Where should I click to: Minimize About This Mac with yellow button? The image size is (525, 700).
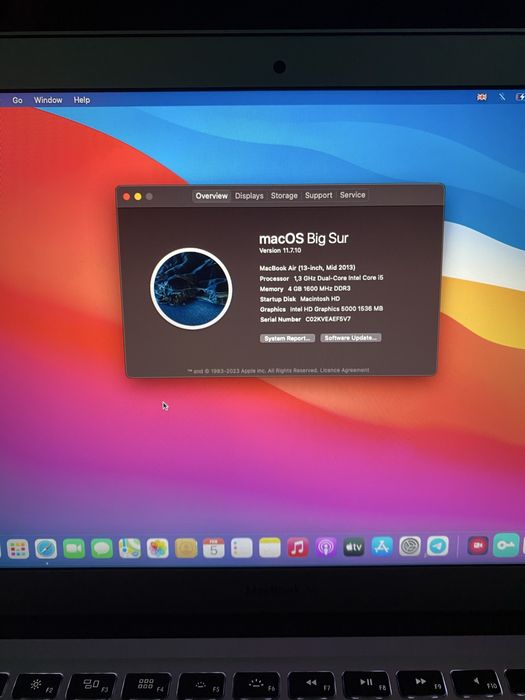point(138,197)
